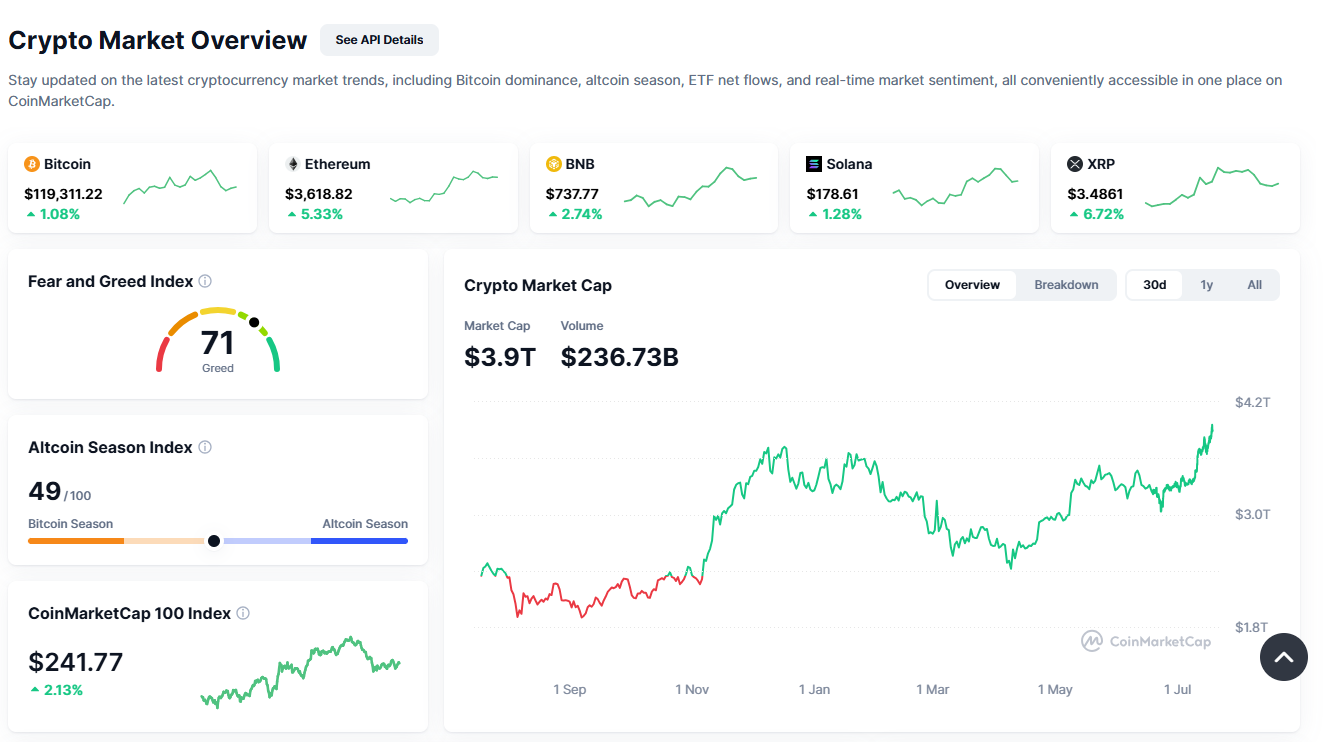Image resolution: width=1324 pixels, height=742 pixels.
Task: Select the Overview chart view
Action: [972, 285]
